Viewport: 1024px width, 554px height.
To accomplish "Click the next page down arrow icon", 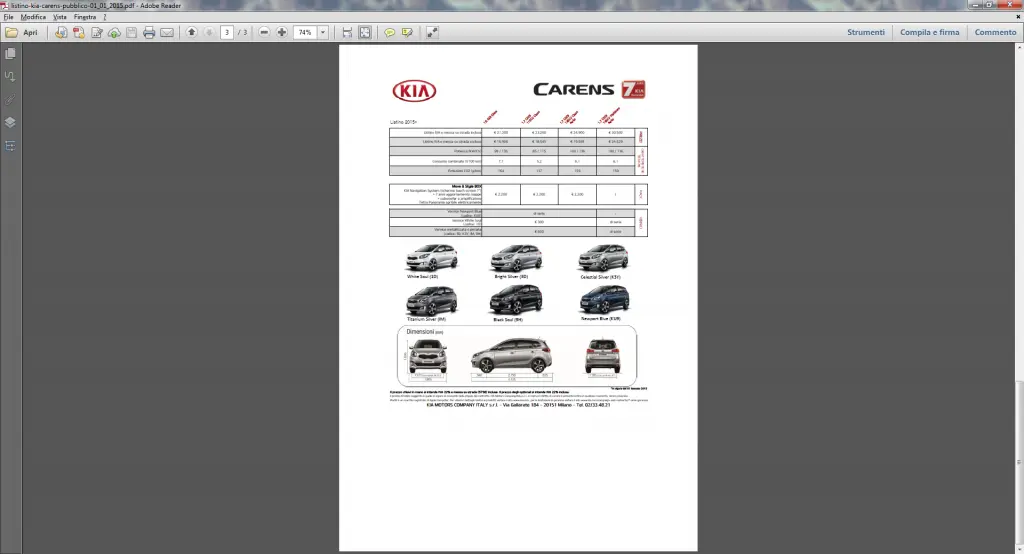I will pos(209,32).
